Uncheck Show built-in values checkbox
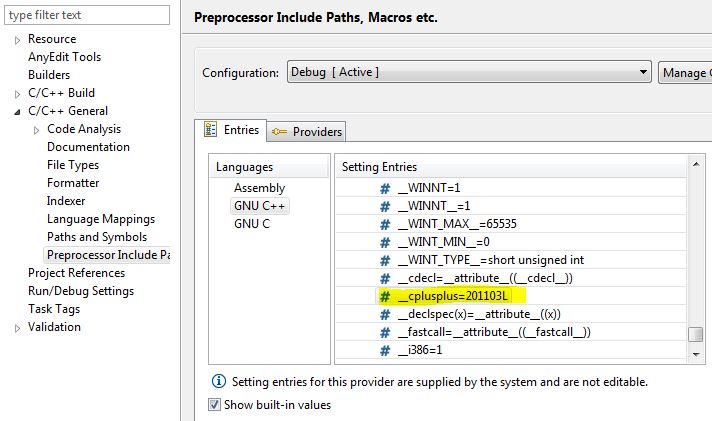This screenshot has width=712, height=421. pos(215,405)
